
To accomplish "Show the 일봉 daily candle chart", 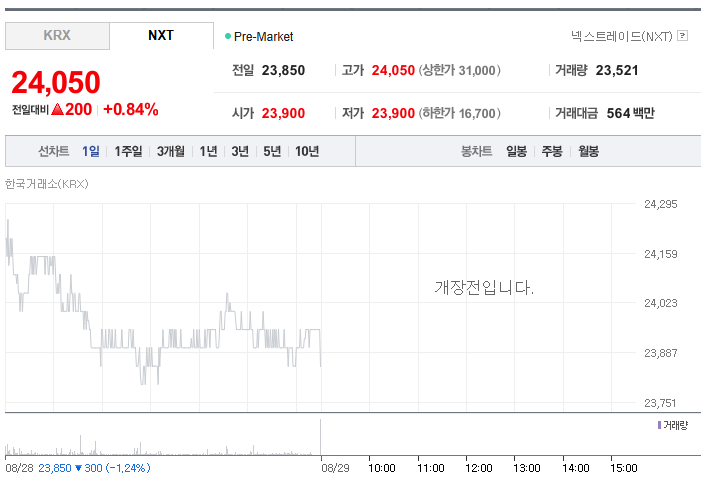I will point(516,152).
